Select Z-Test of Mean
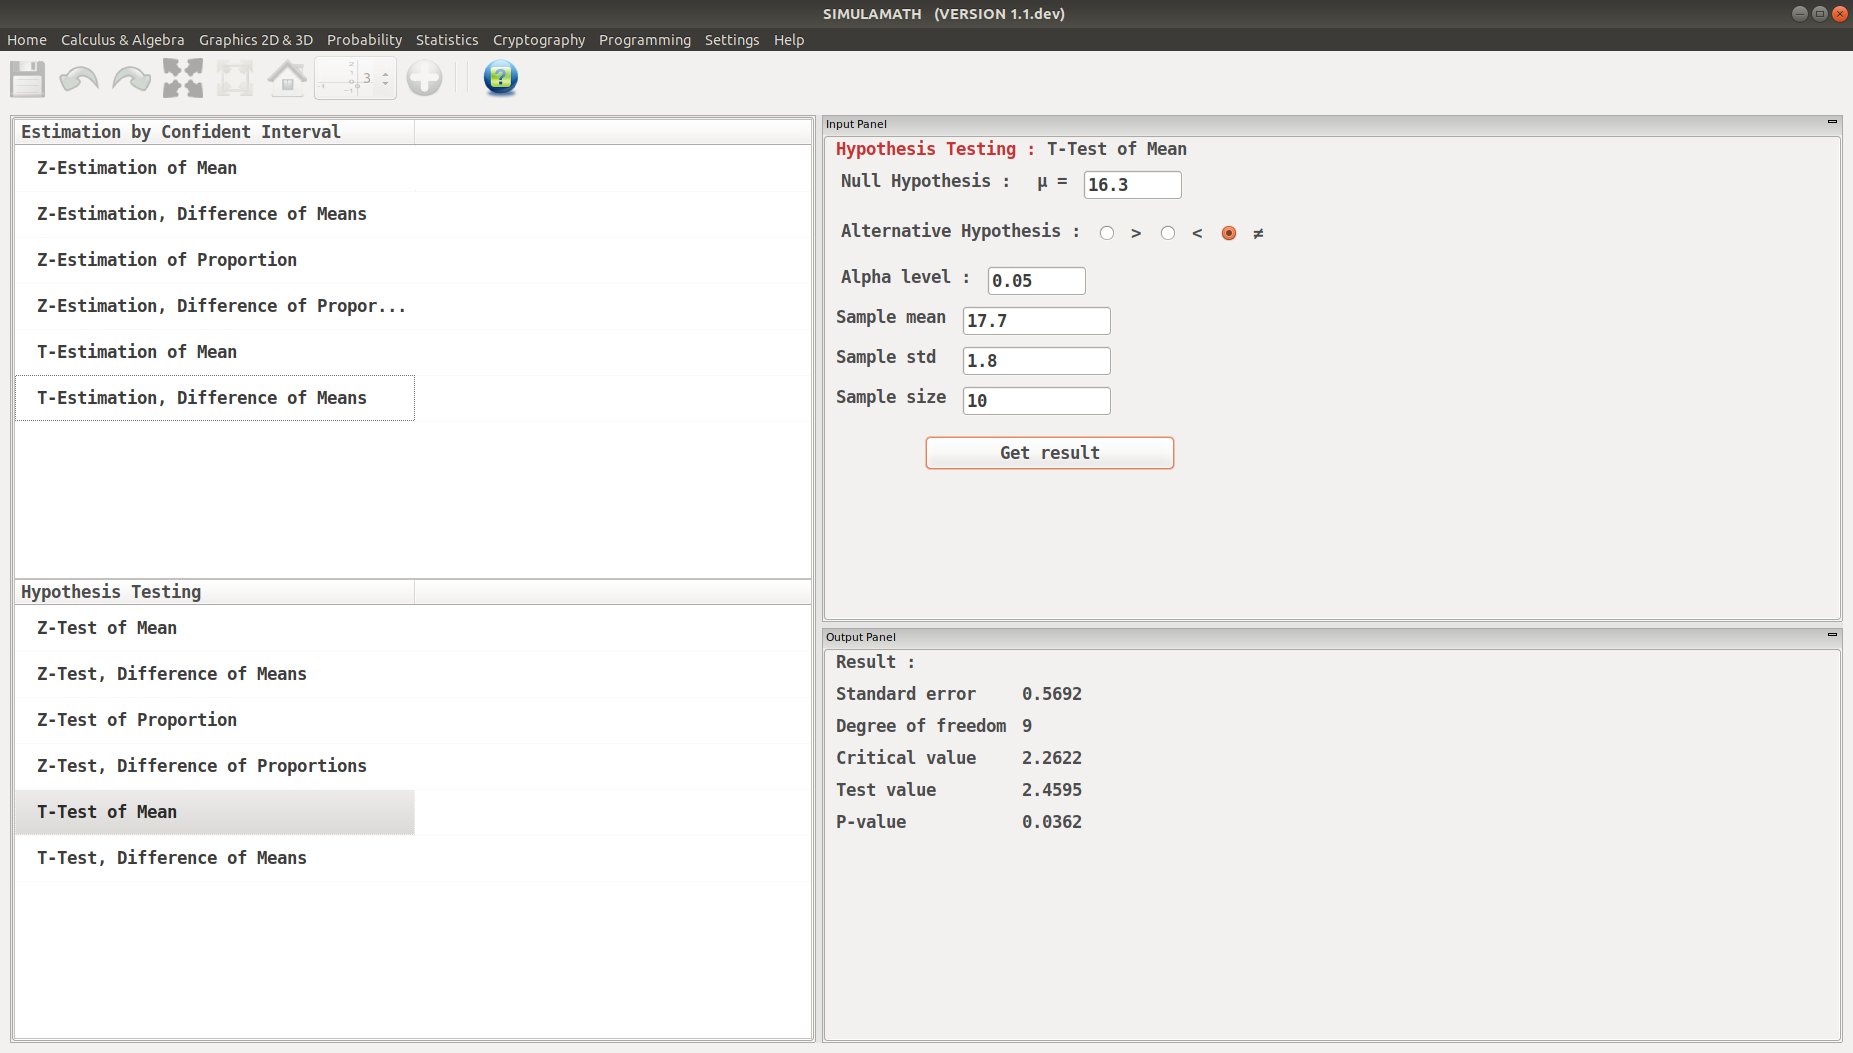Screen dimensions: 1853x1053 click(x=215, y=628)
